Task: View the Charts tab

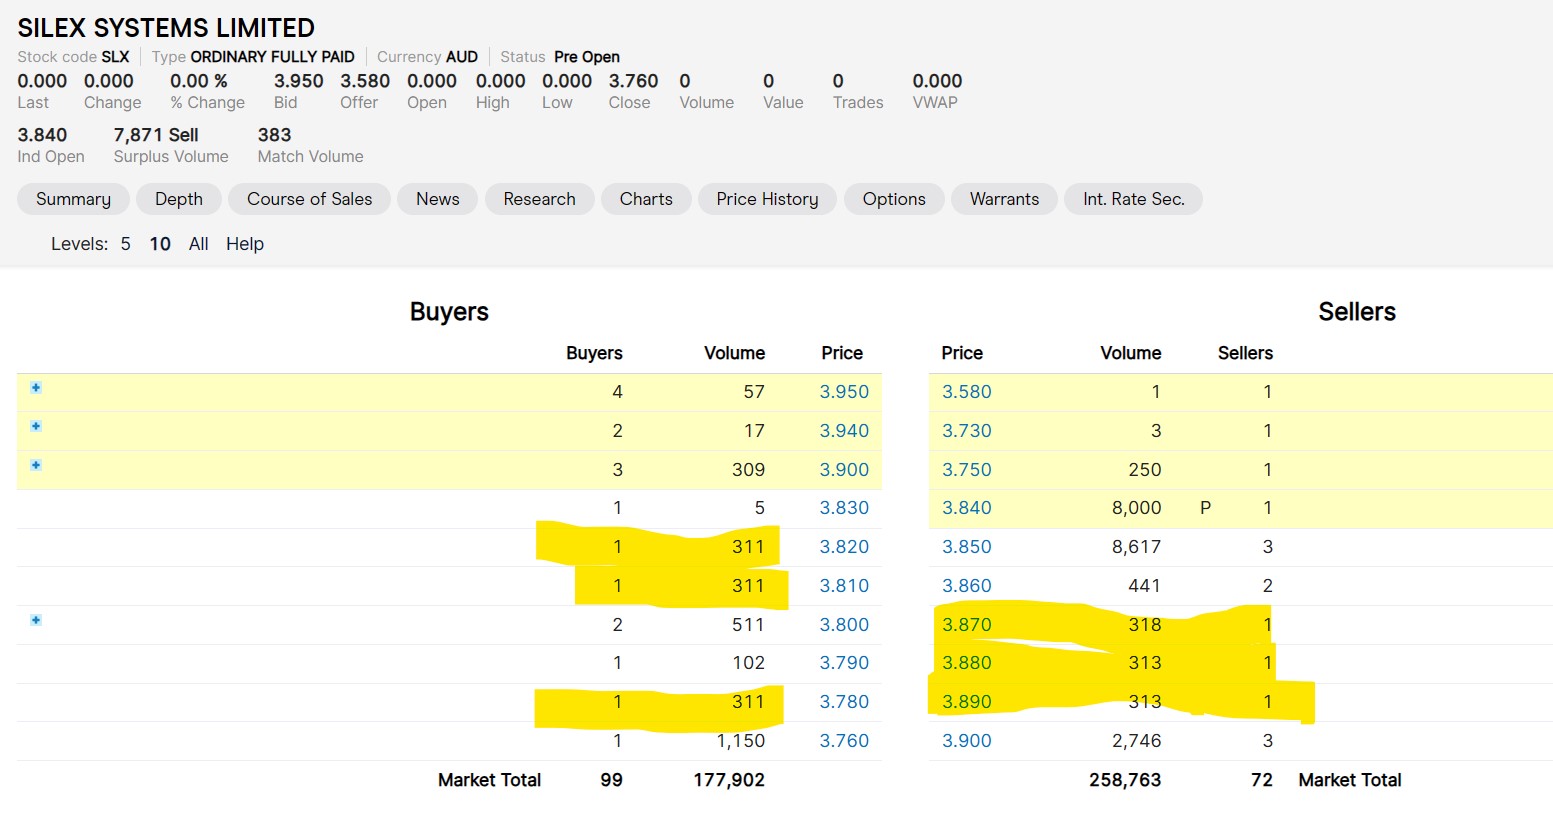Action: tap(646, 199)
